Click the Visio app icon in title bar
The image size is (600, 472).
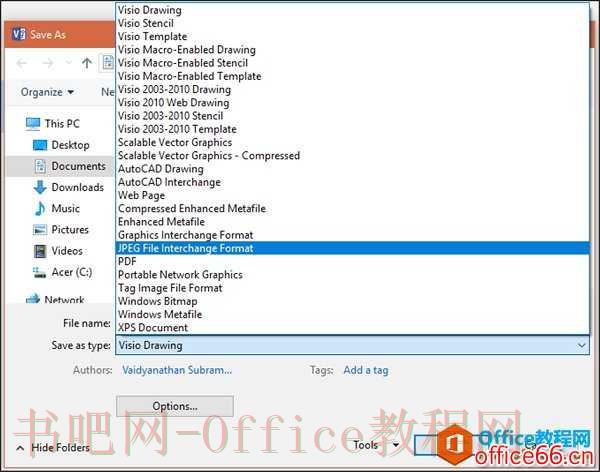click(x=18, y=34)
